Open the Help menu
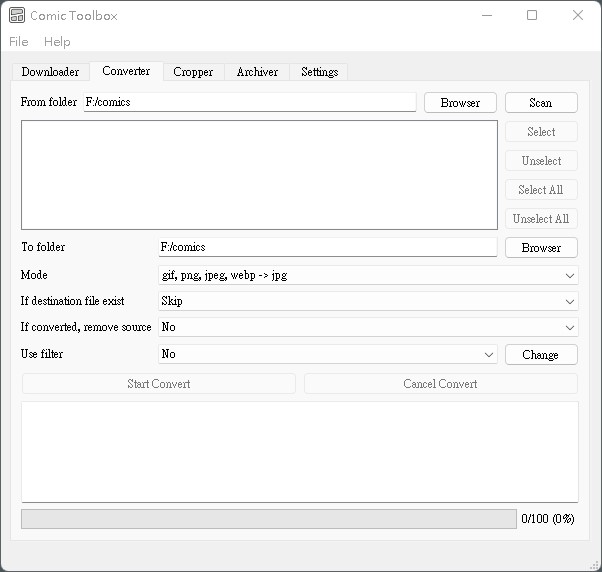 [57, 41]
